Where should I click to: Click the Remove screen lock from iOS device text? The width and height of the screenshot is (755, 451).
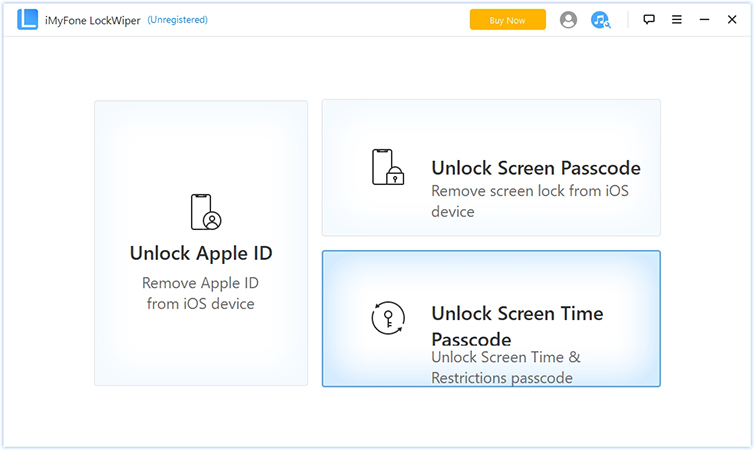pyautogui.click(x=530, y=201)
